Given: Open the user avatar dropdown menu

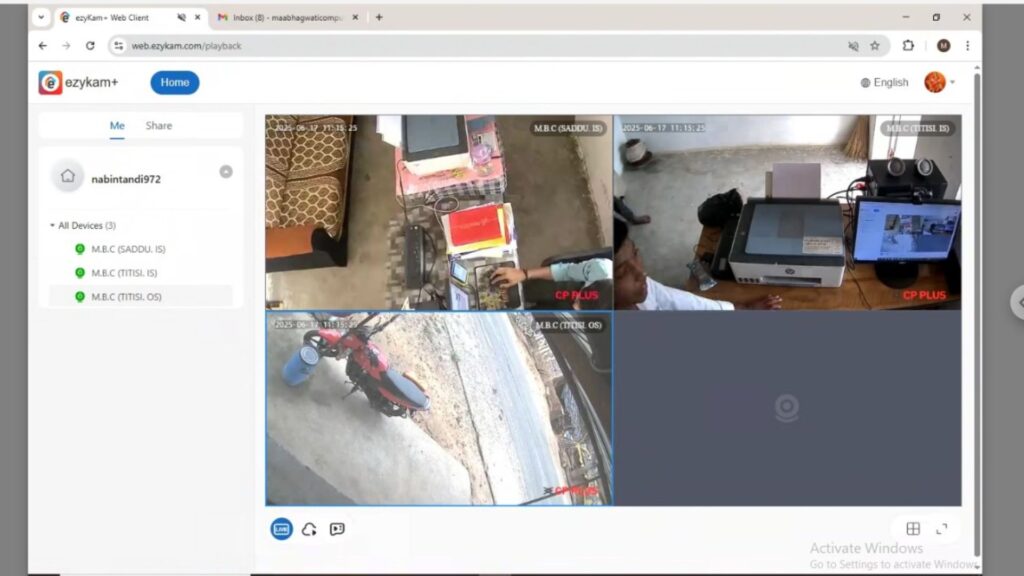Looking at the screenshot, I should pos(939,82).
